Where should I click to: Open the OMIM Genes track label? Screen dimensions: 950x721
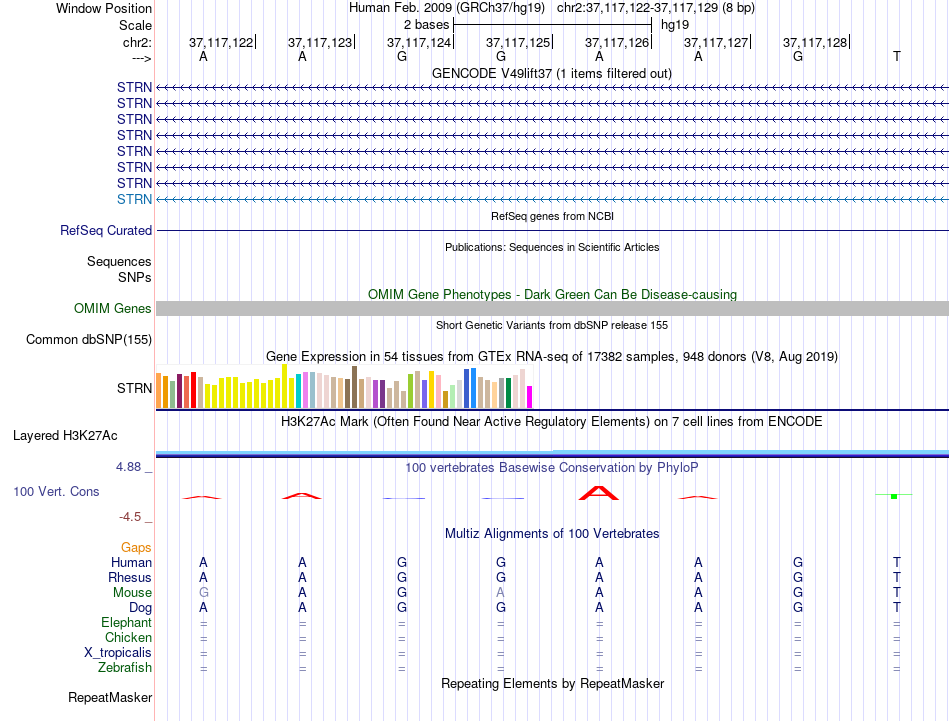point(112,308)
